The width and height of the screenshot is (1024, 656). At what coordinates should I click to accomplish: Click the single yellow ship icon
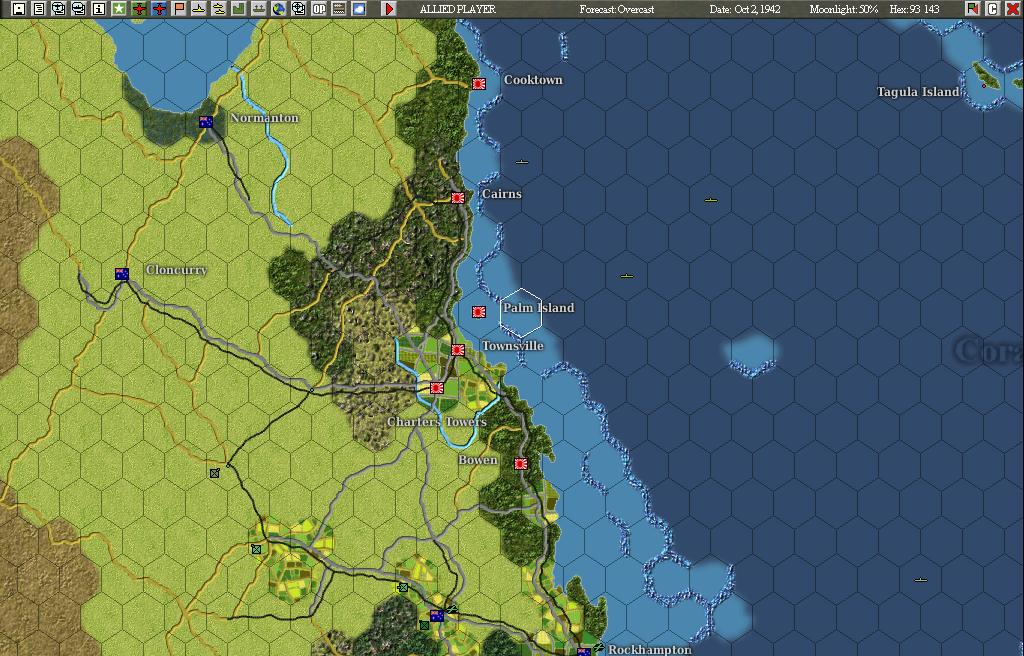point(199,8)
